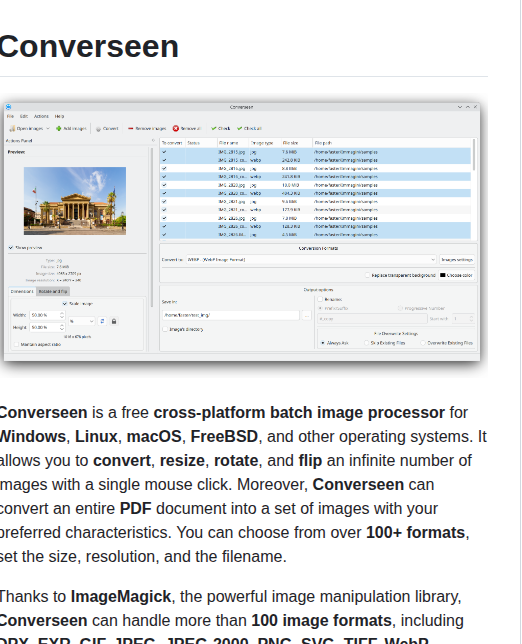Image resolution: width=522 pixels, height=644 pixels.
Task: Click the bold word "FreeBSD"
Action: click(x=224, y=437)
